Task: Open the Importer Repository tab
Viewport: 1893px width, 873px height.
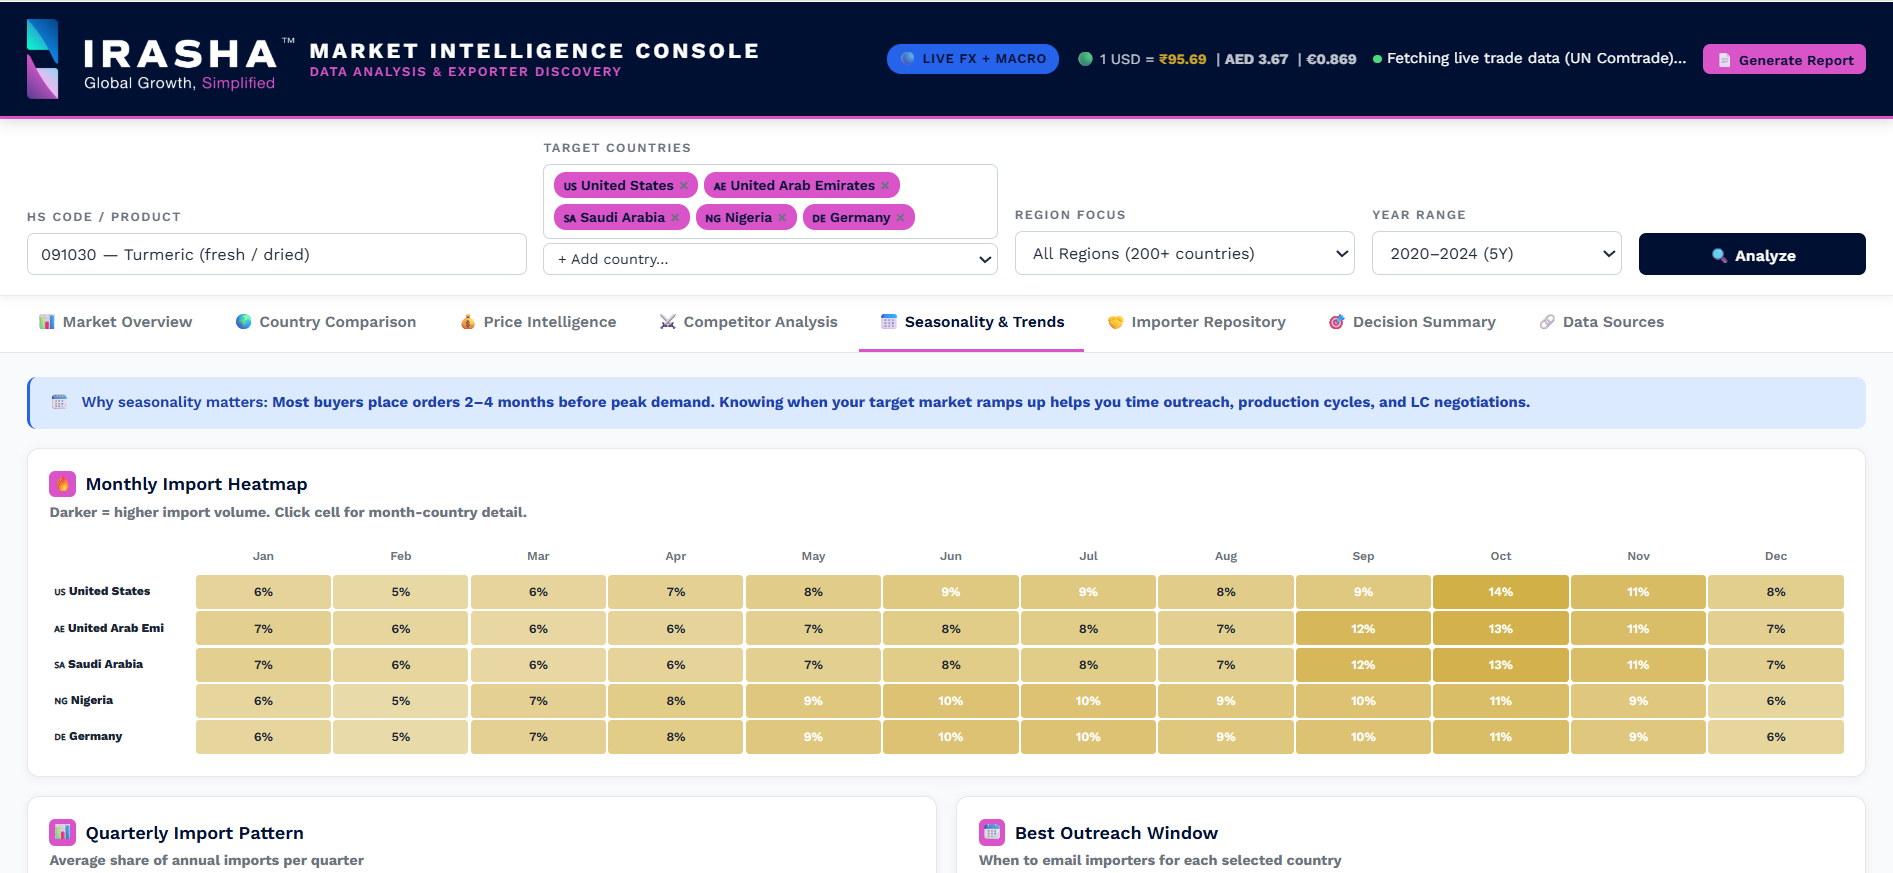Action: click(1196, 322)
